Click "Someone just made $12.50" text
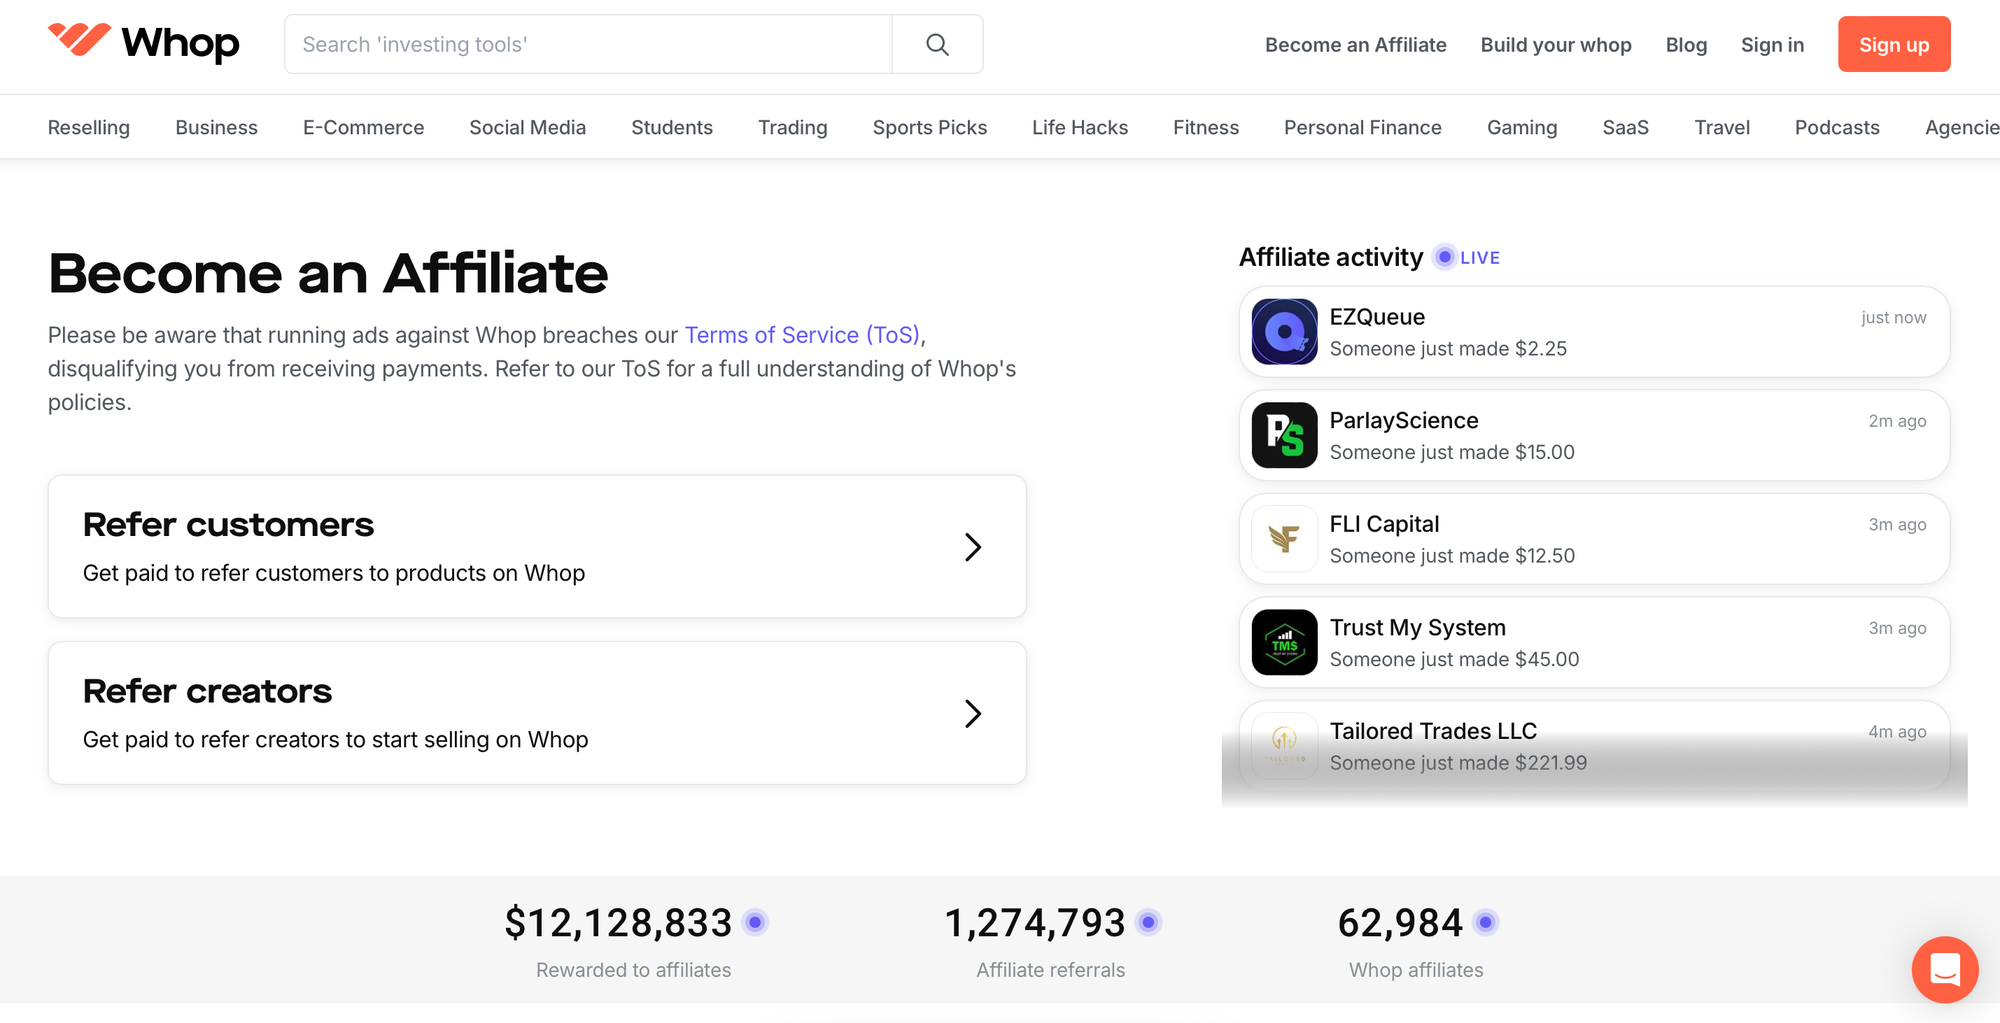Screen dimensions: 2000x1023 [x=1452, y=555]
